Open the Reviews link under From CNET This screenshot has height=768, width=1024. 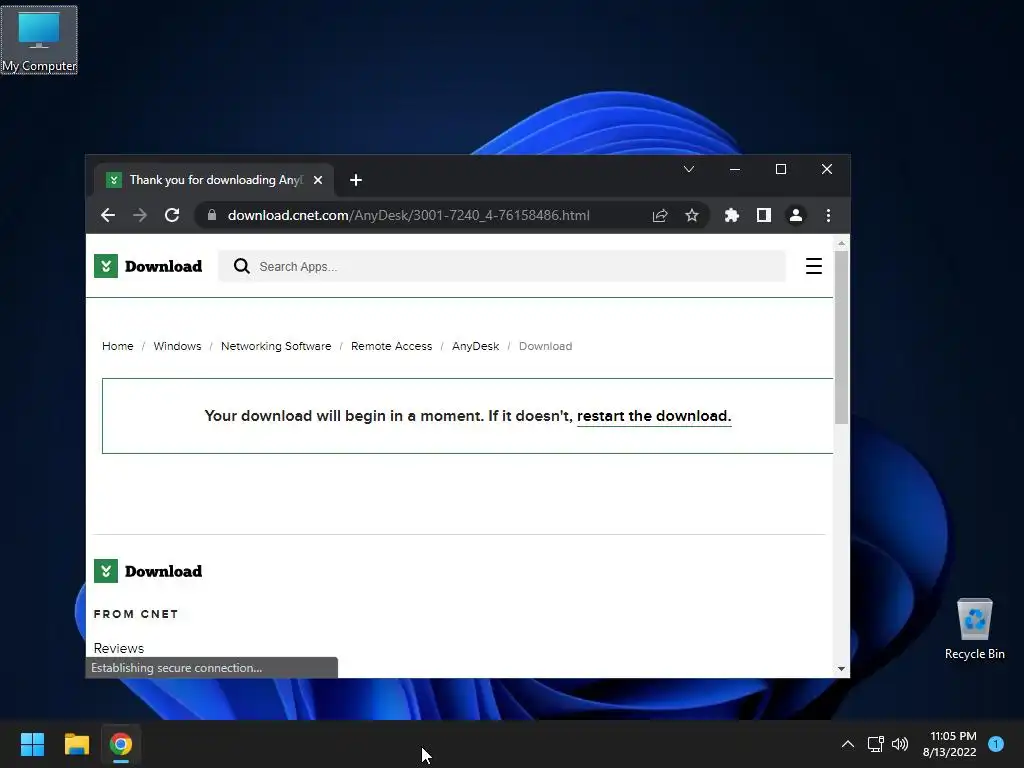119,648
